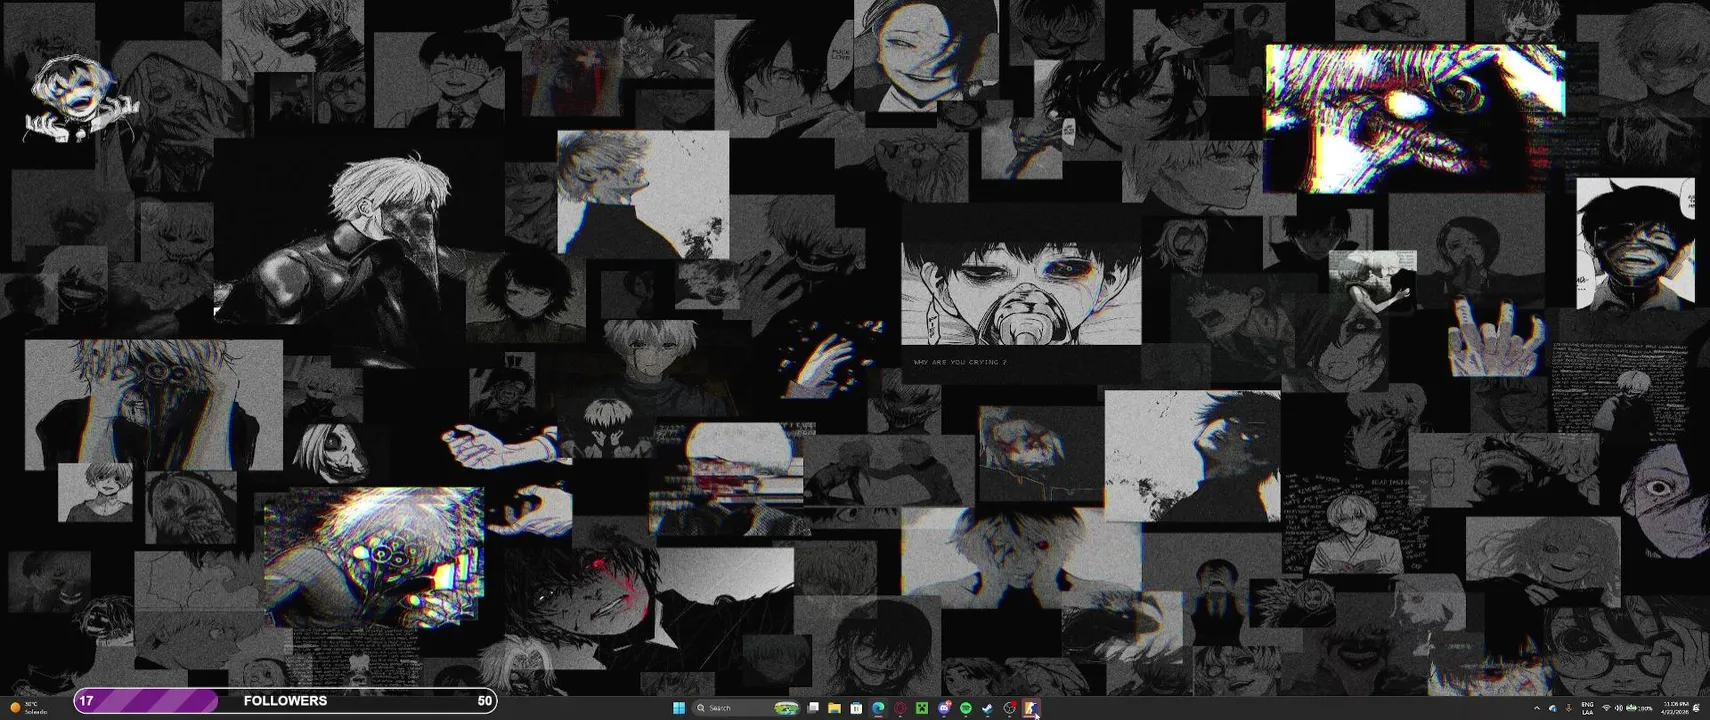The height and width of the screenshot is (720, 1710).
Task: Change the ENG LAA input language
Action: click(x=1588, y=708)
